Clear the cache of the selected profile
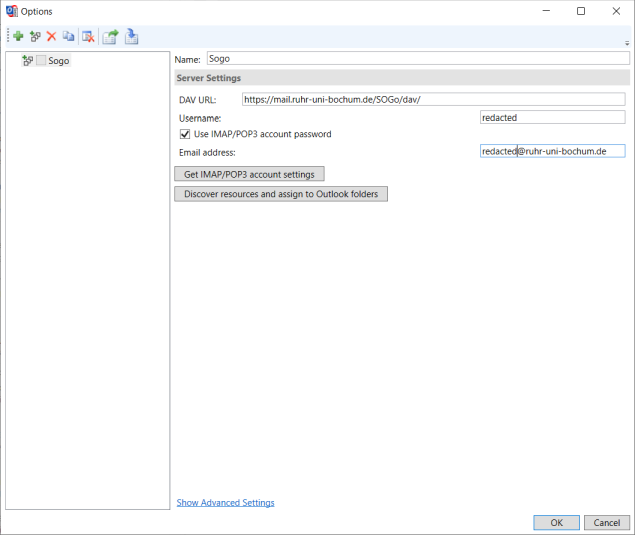Viewport: 635px width, 535px height. click(x=88, y=36)
